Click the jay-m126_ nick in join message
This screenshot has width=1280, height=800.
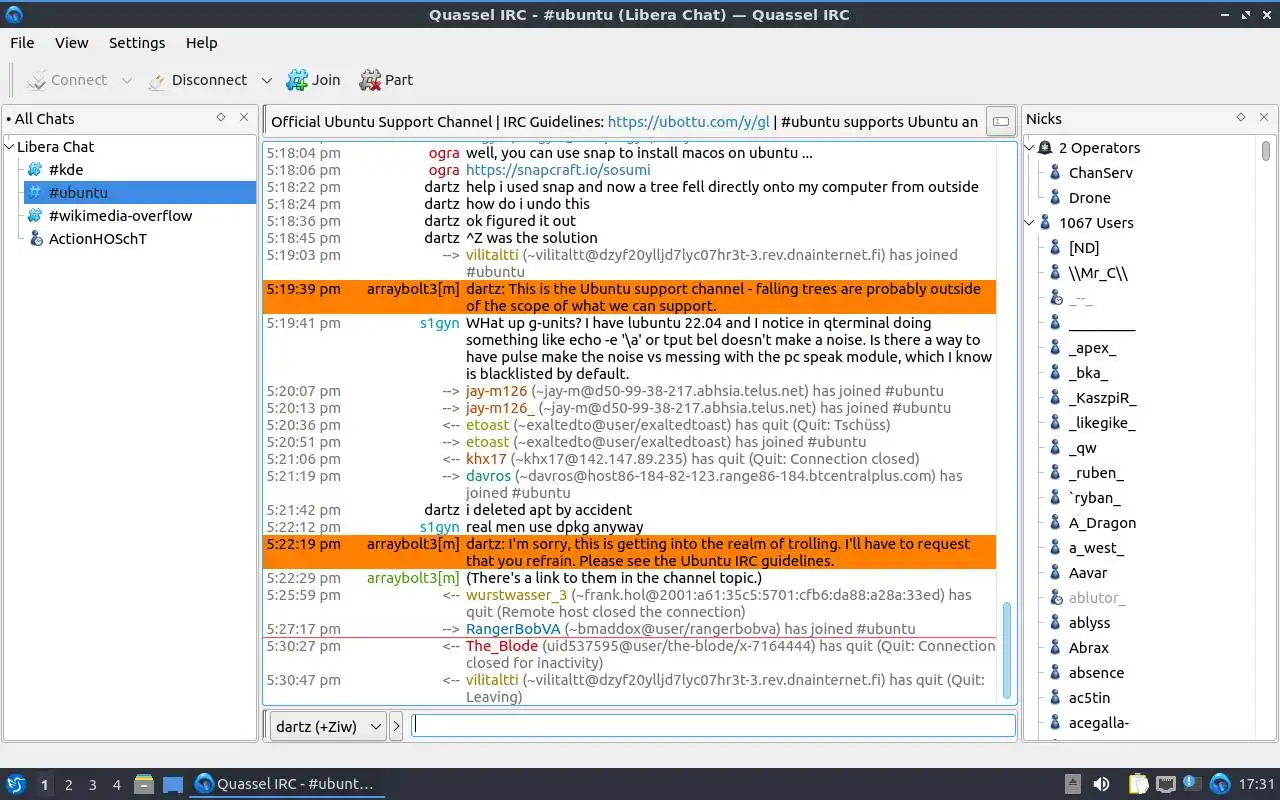[500, 408]
